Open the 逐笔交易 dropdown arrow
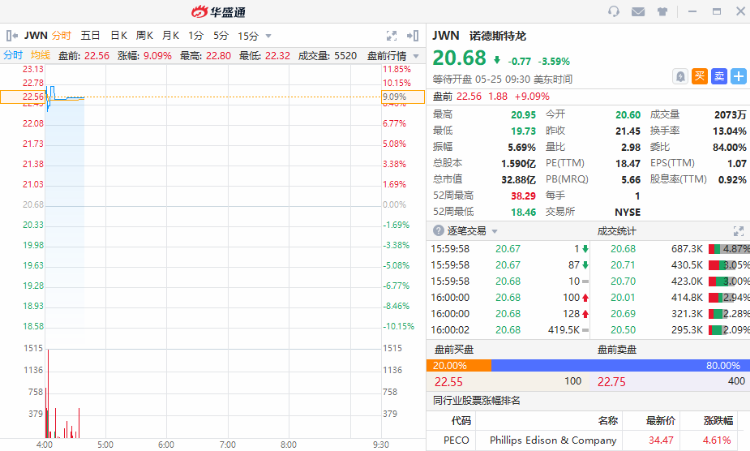Viewport: 750px width, 451px height. click(x=495, y=231)
